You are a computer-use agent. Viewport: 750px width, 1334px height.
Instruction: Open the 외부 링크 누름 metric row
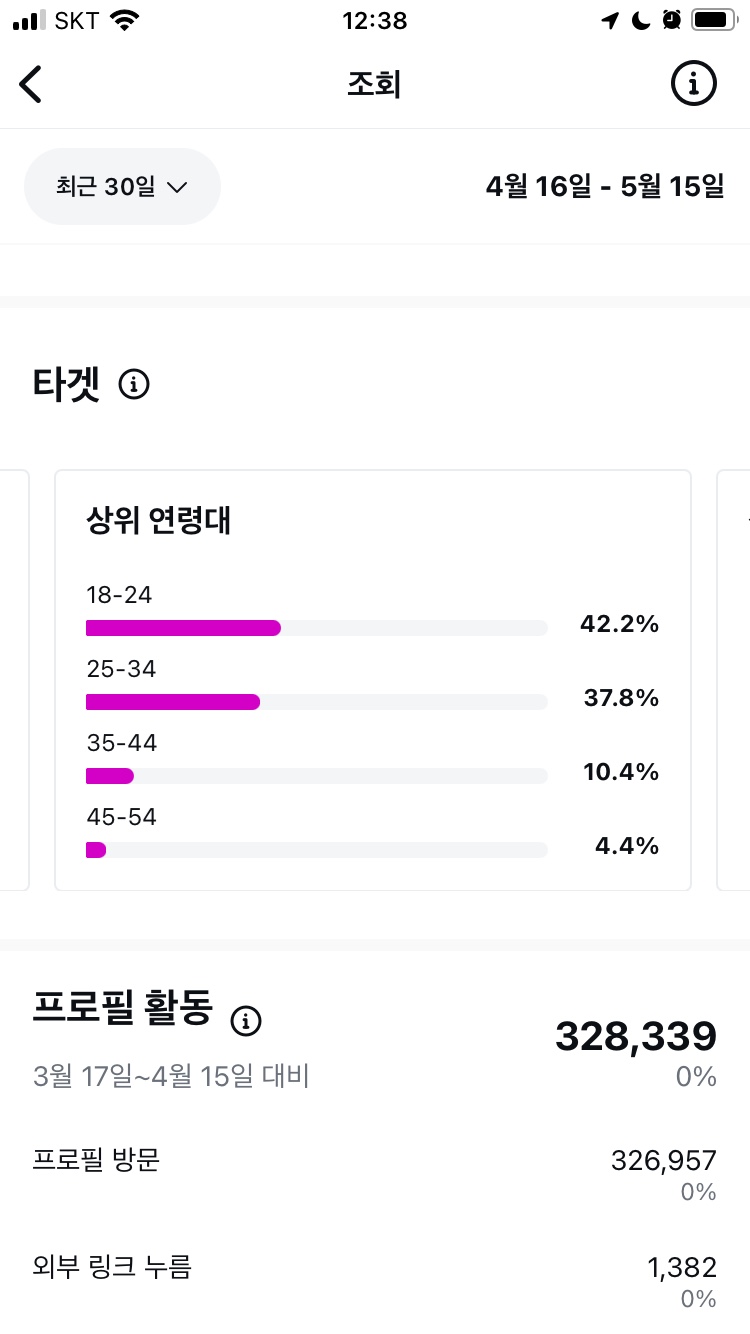point(375,1282)
